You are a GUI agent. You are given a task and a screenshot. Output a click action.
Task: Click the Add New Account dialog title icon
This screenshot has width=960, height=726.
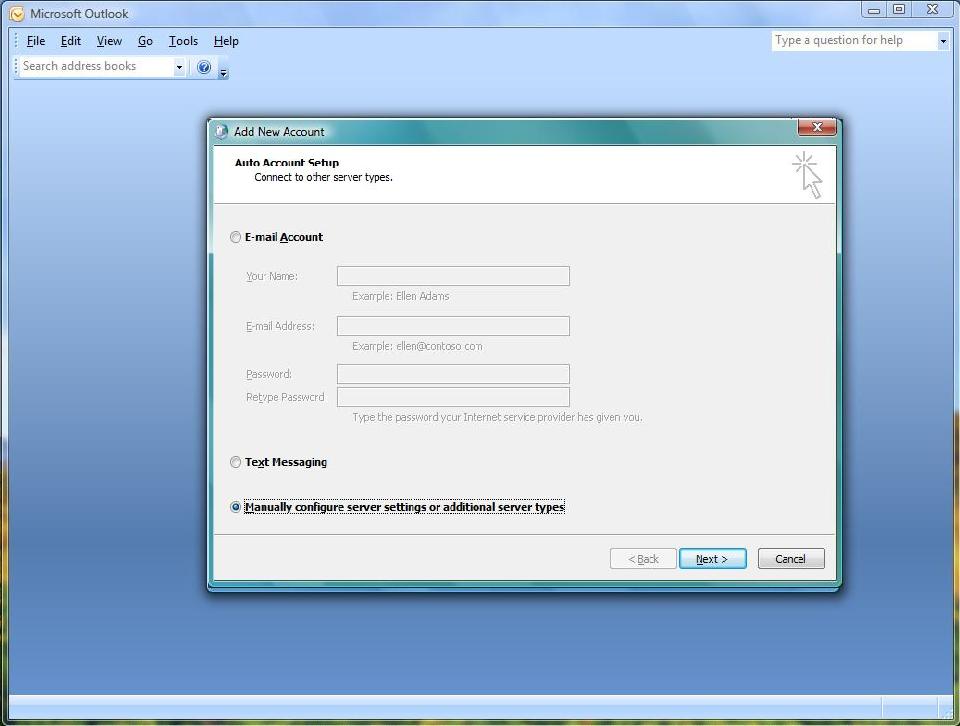[222, 132]
